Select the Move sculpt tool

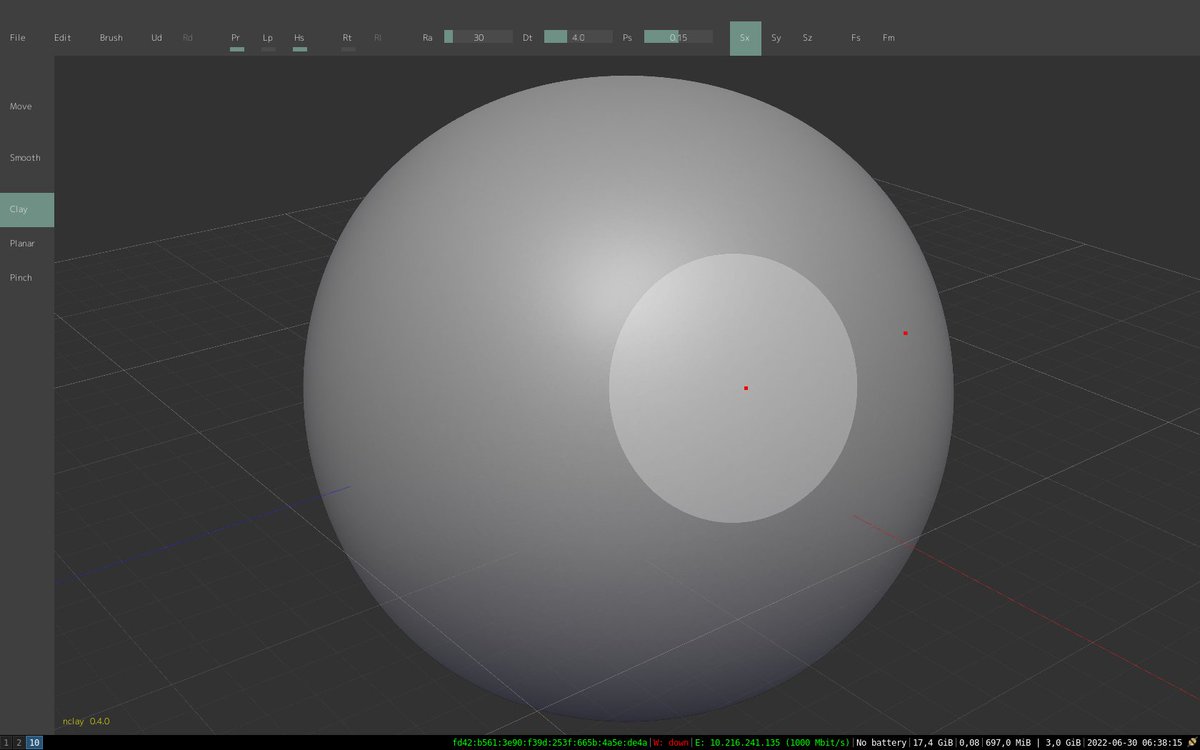pyautogui.click(x=20, y=106)
